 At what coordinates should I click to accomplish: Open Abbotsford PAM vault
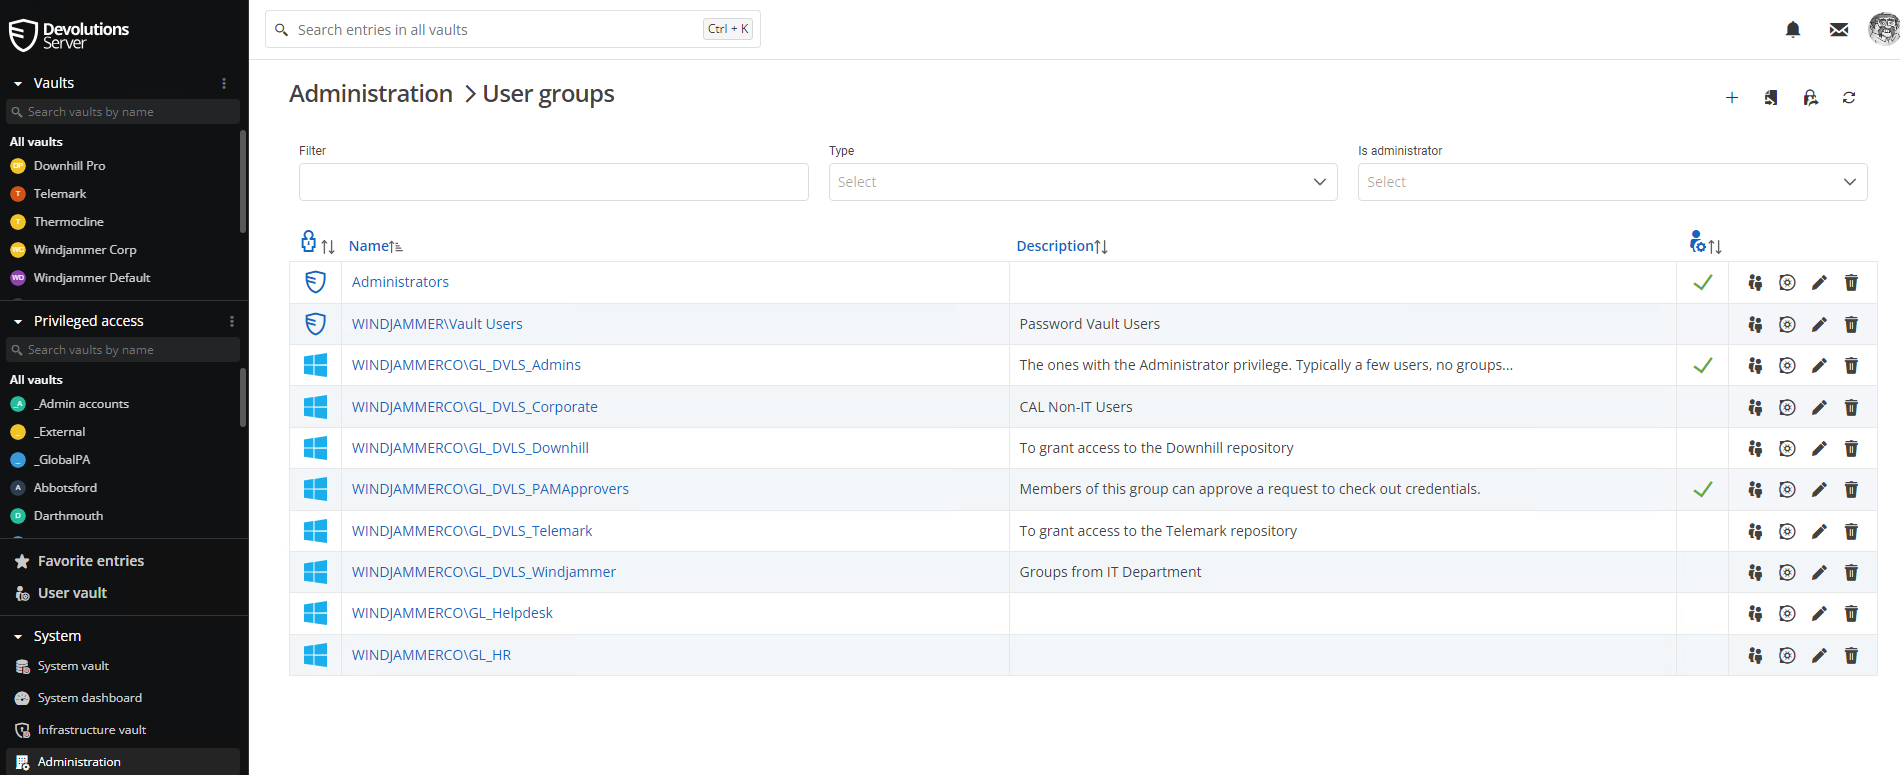click(65, 488)
